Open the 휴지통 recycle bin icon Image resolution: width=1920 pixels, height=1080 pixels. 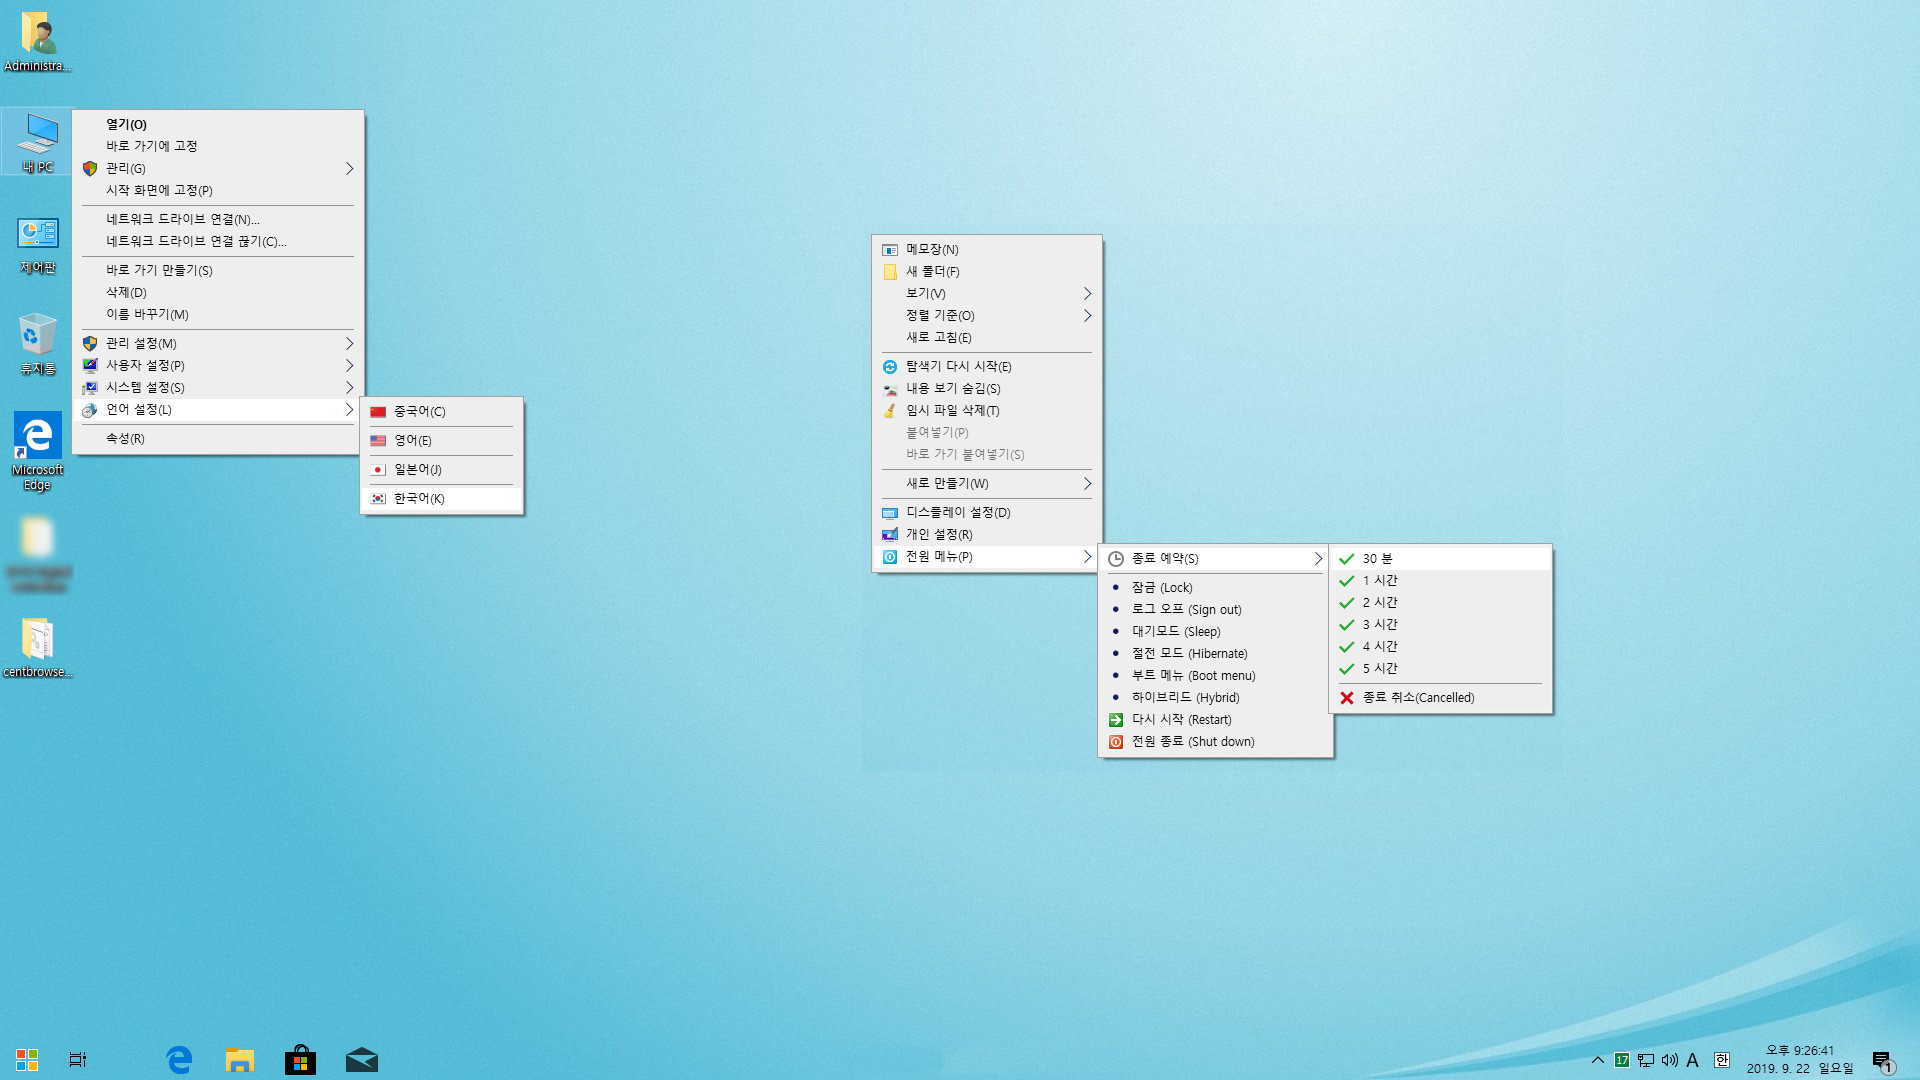[37, 345]
